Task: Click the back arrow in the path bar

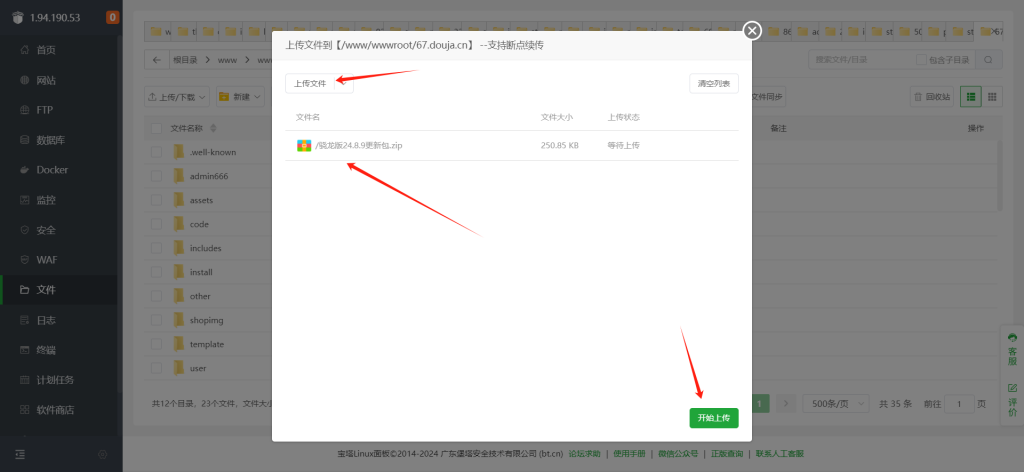Action: point(157,60)
